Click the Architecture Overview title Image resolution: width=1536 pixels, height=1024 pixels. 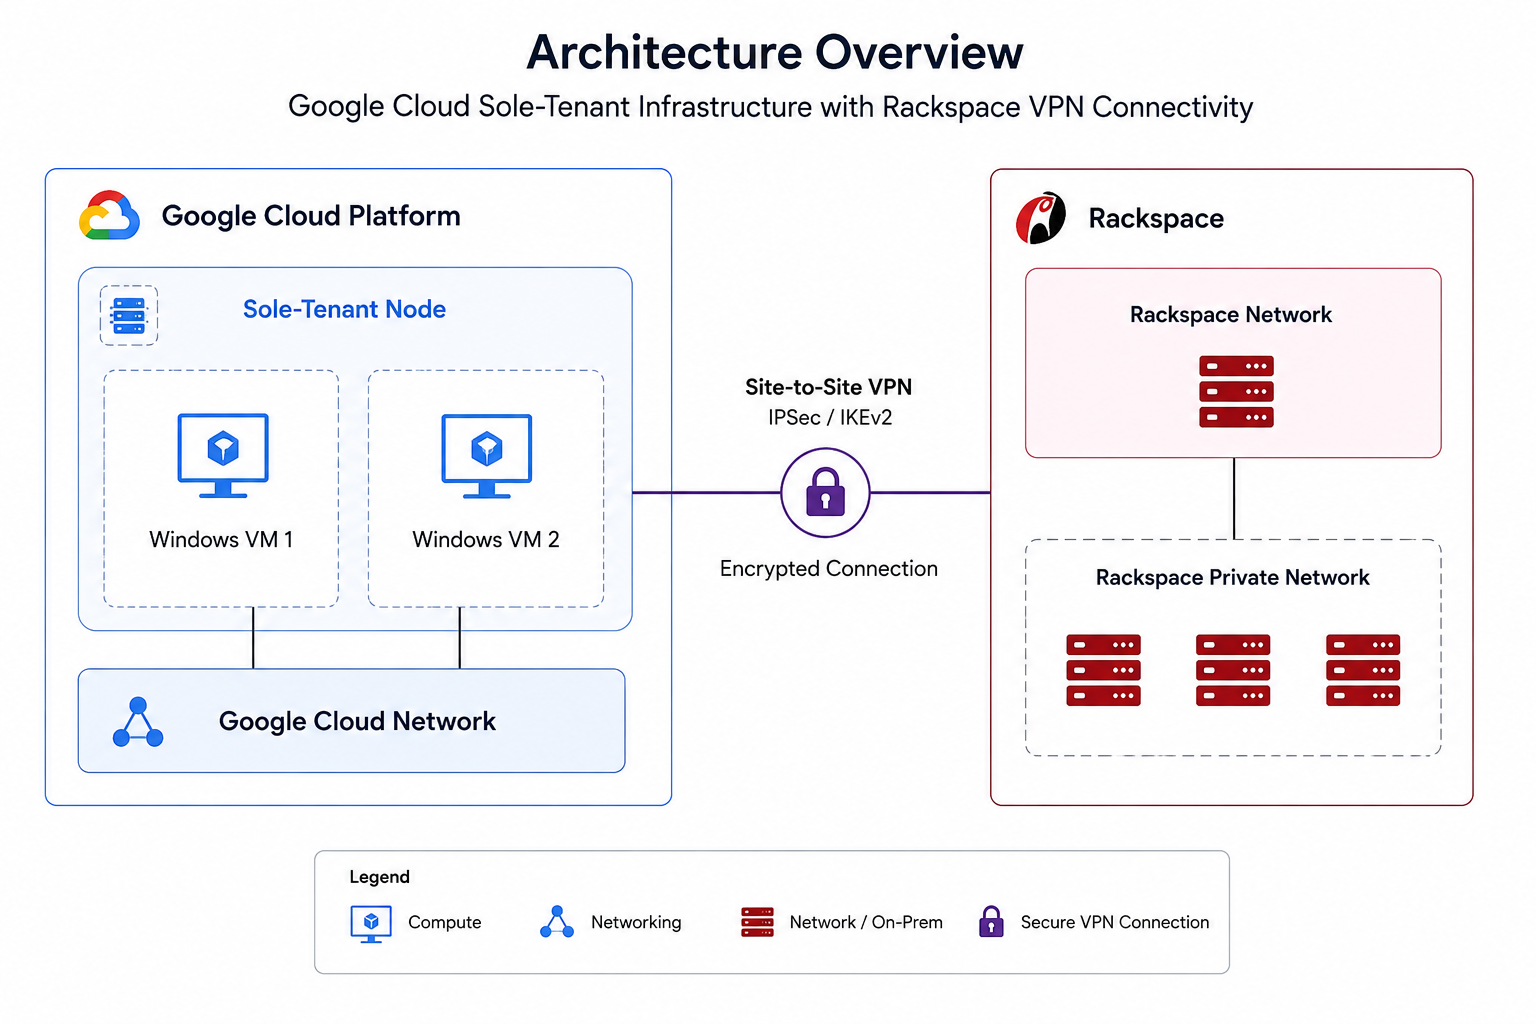pos(775,53)
